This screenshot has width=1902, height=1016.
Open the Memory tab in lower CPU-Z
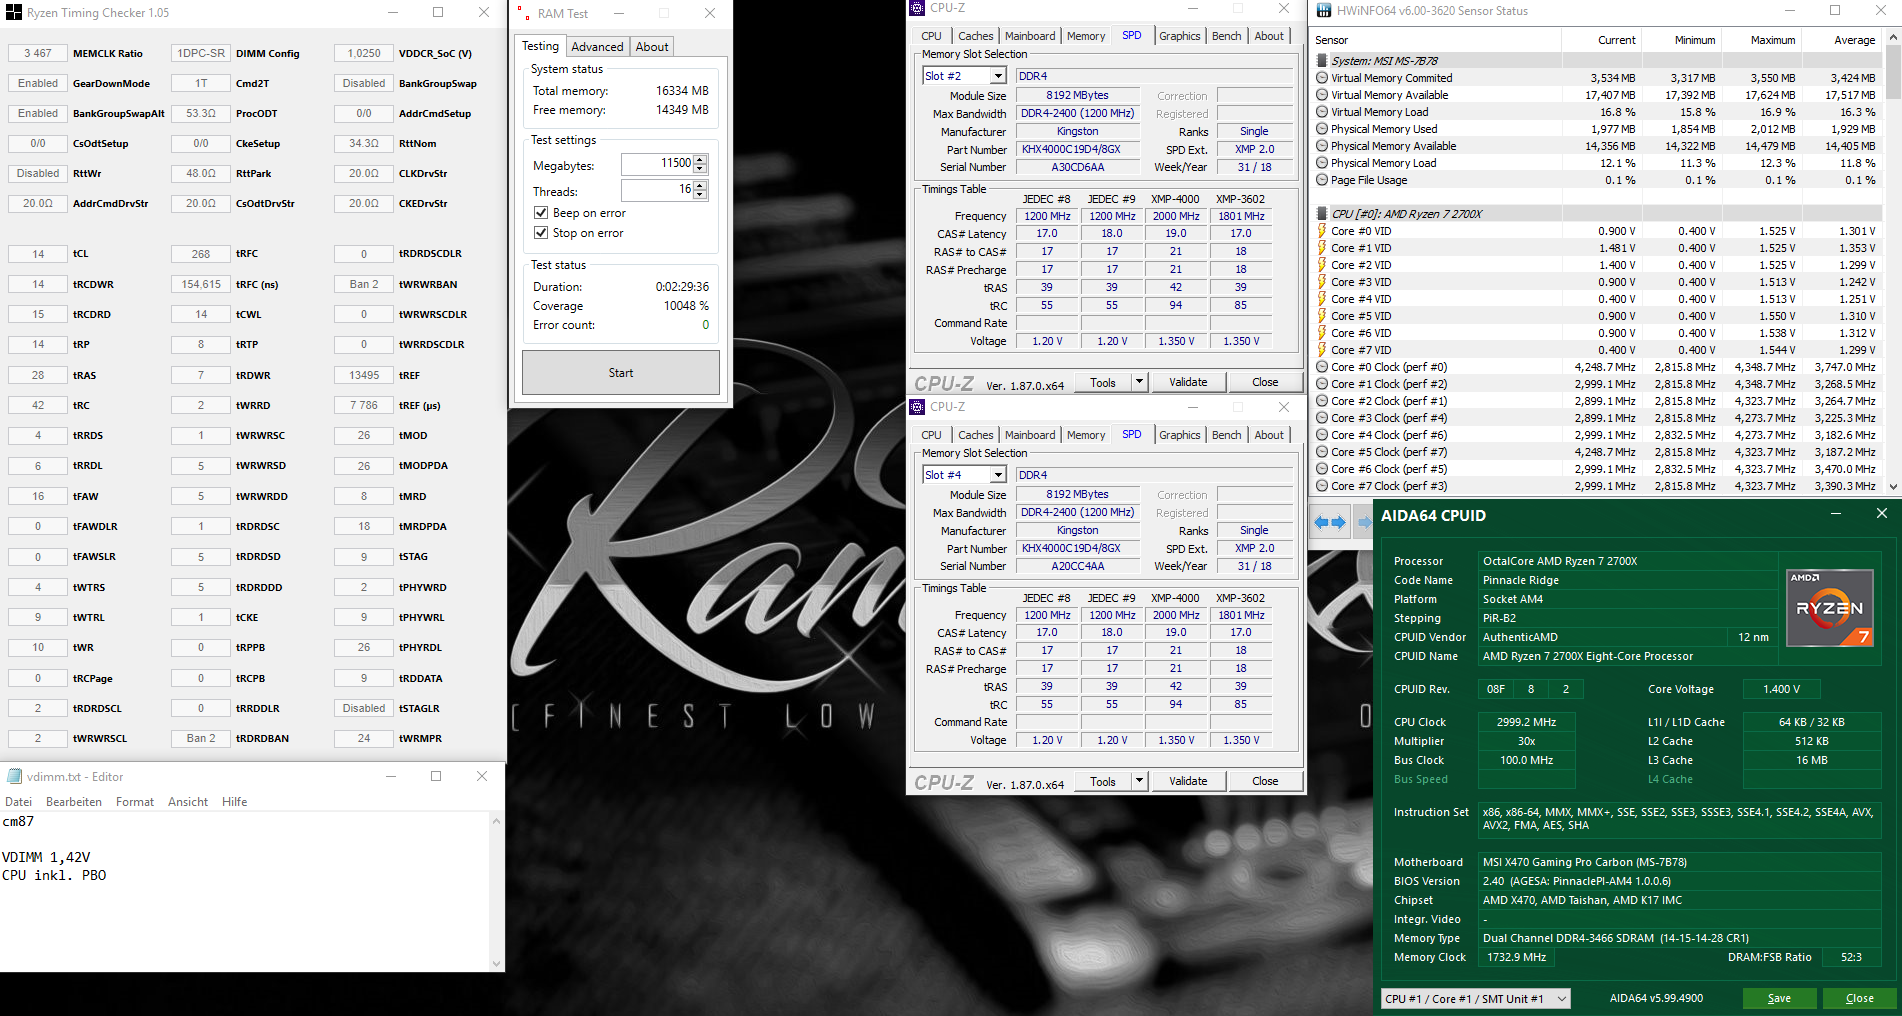pos(1086,435)
